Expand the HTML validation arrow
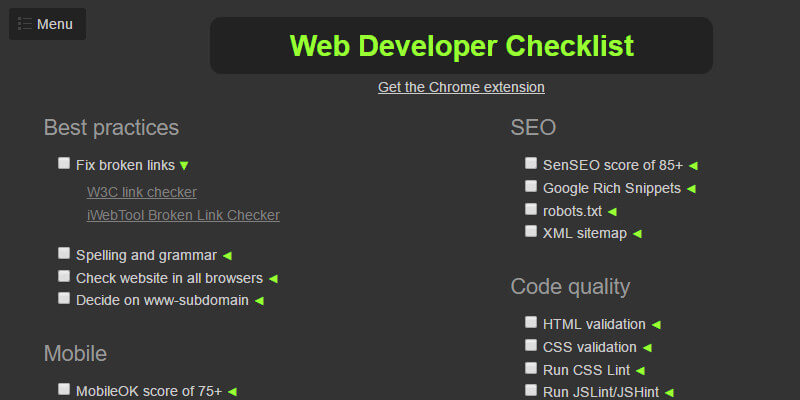 click(x=656, y=325)
